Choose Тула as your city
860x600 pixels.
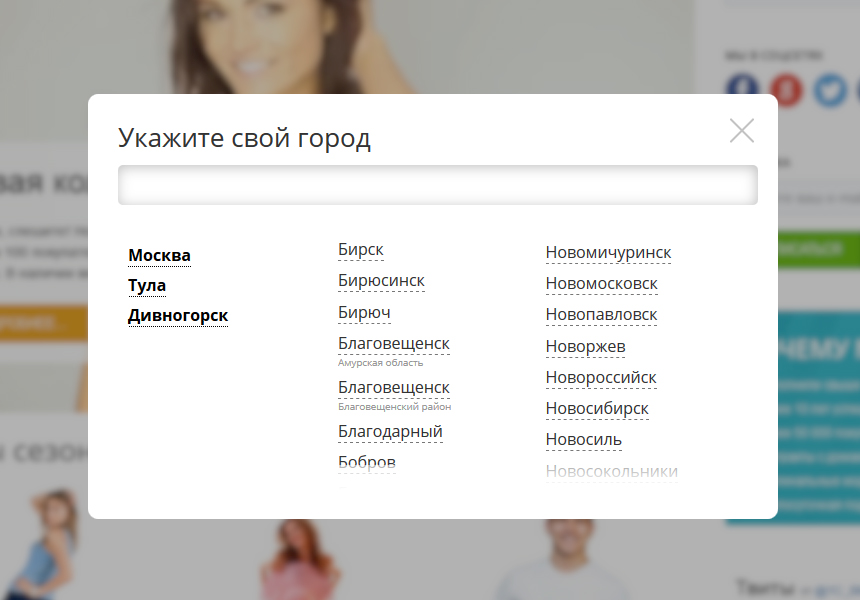point(147,286)
